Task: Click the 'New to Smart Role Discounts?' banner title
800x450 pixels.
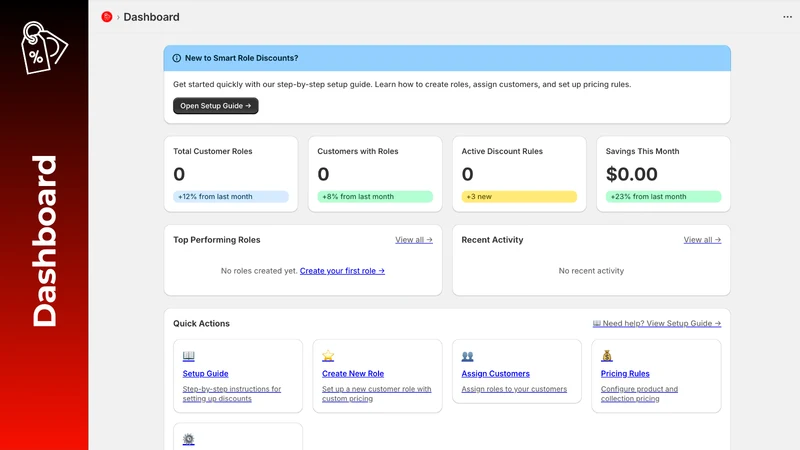Action: click(x=241, y=58)
